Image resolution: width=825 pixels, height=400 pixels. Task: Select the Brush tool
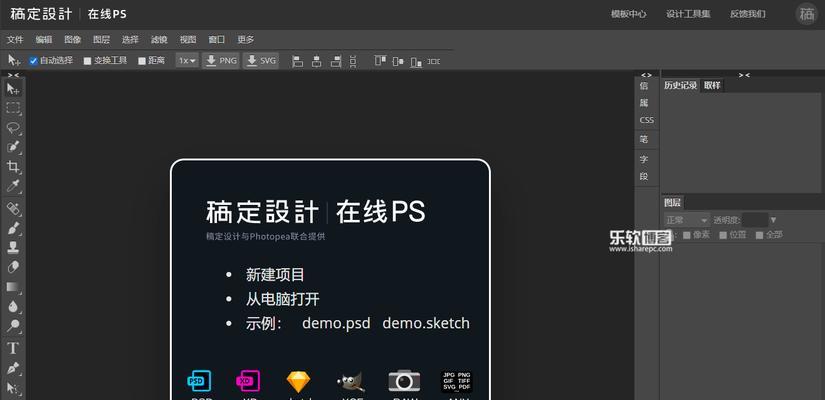[13, 228]
